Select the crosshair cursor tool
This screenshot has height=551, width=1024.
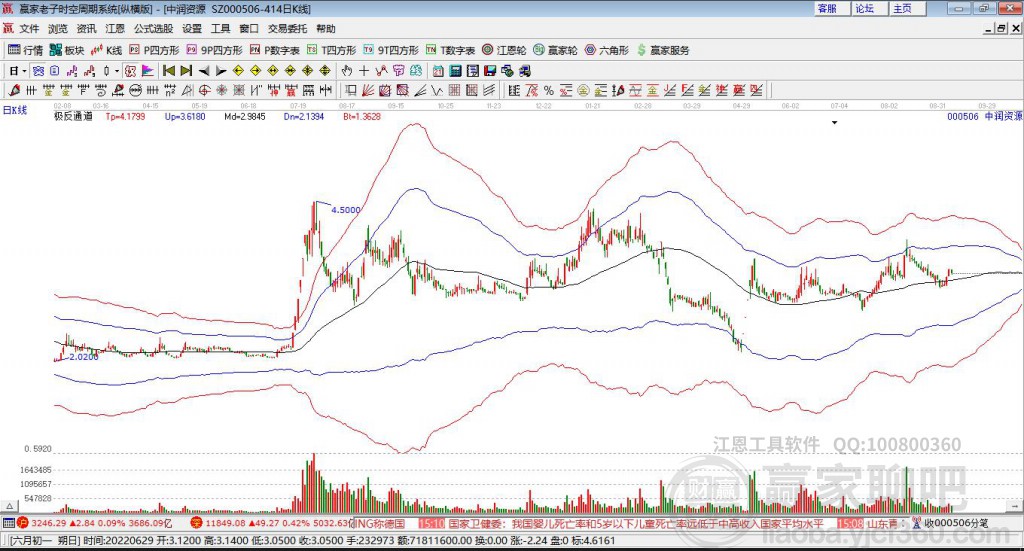364,71
